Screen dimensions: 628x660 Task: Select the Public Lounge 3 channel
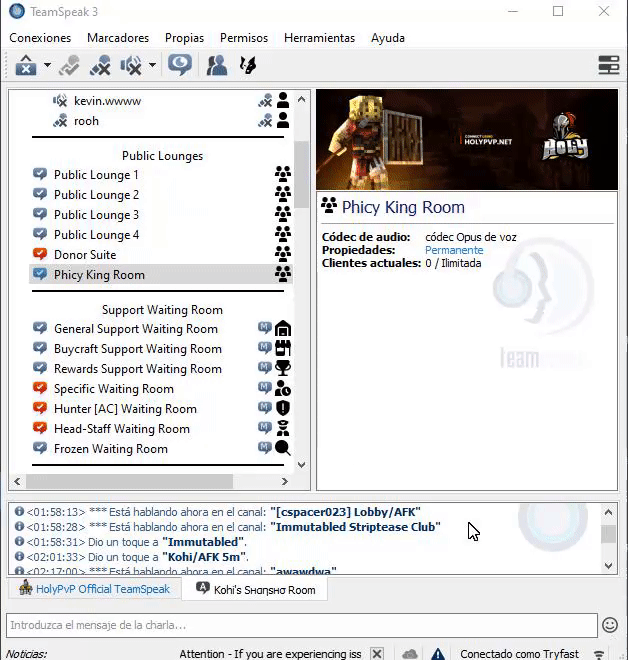pos(96,215)
